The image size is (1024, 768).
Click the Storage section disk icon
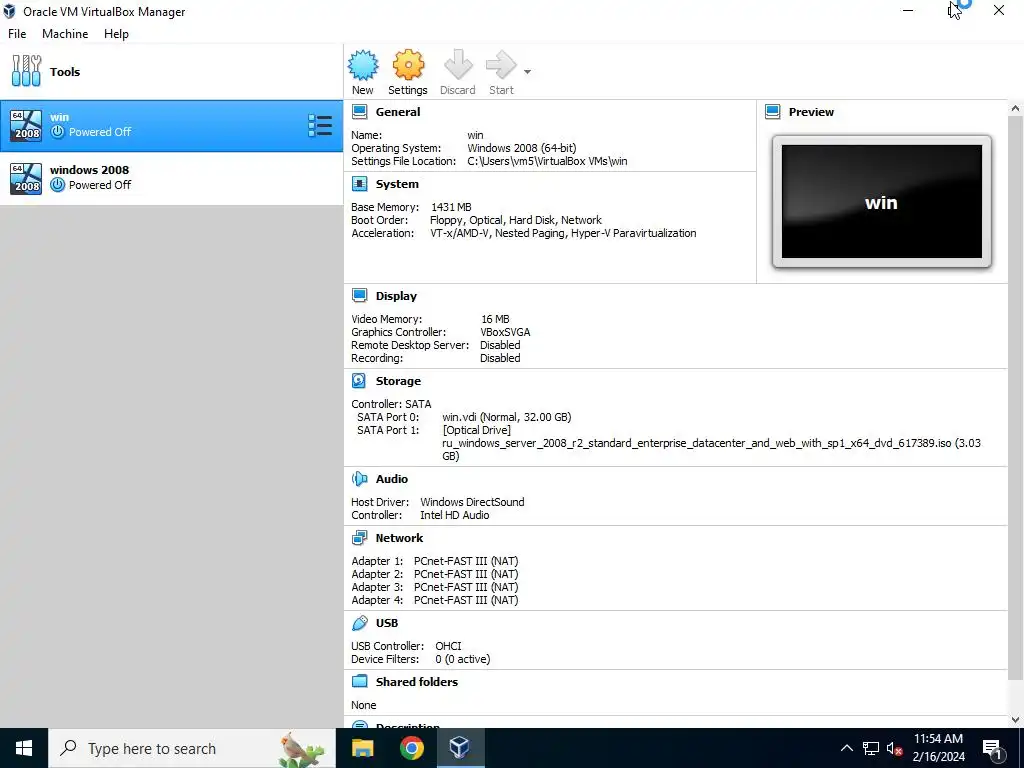[359, 380]
